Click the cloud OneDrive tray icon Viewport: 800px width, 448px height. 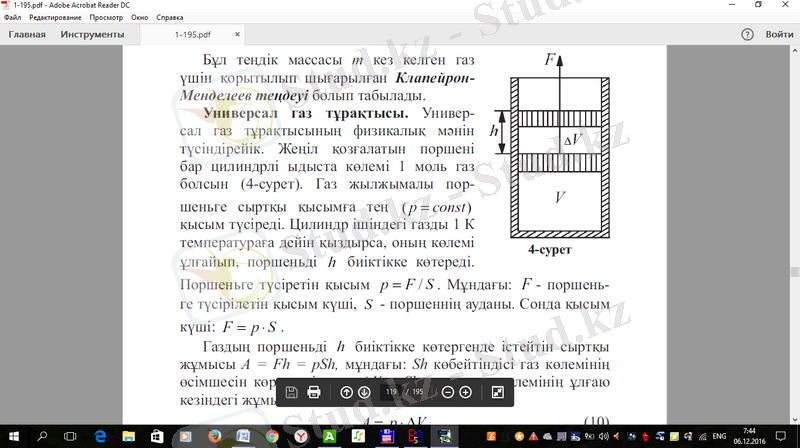pyautogui.click(x=547, y=437)
